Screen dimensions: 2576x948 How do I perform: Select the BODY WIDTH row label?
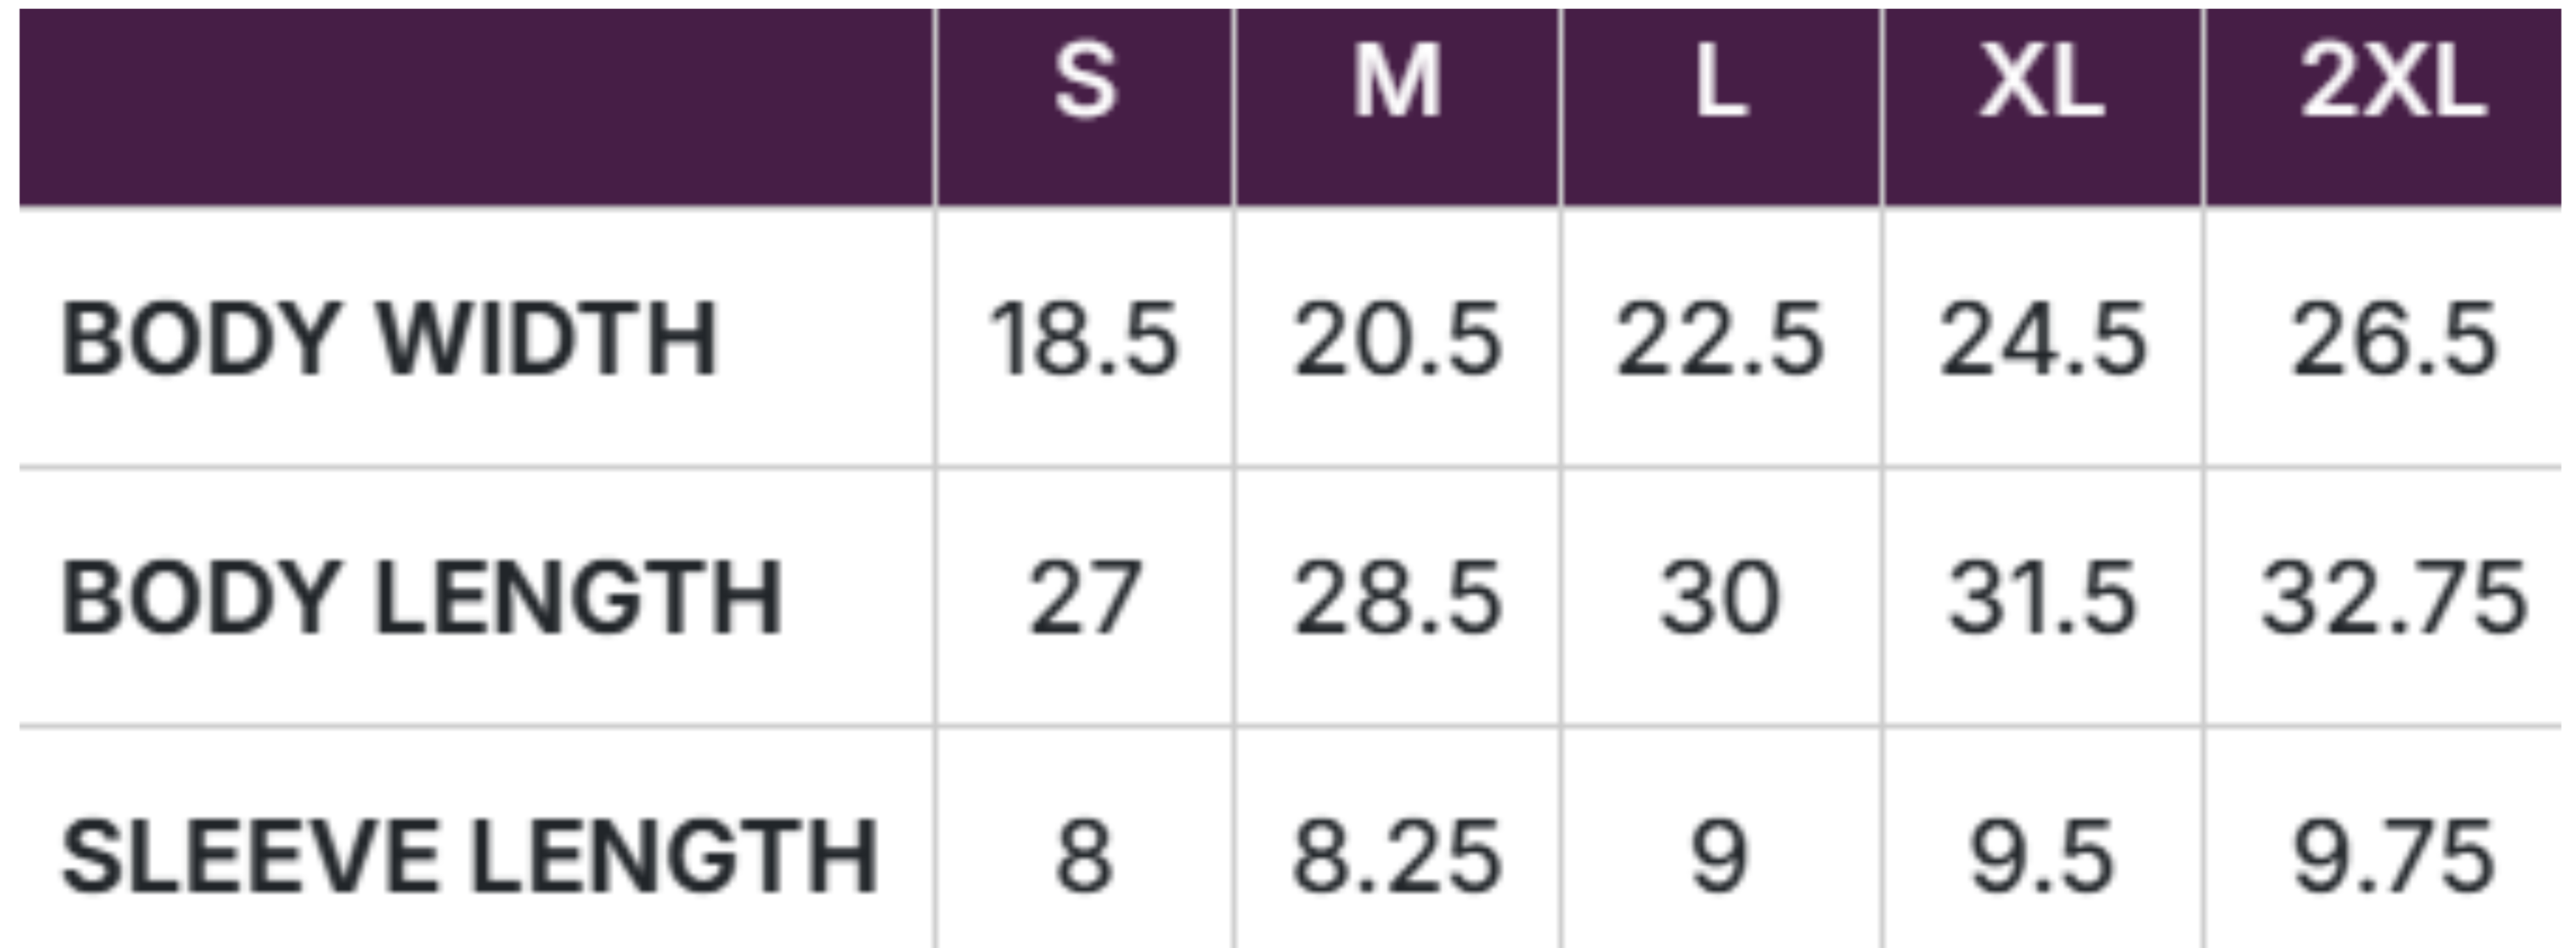click(390, 340)
